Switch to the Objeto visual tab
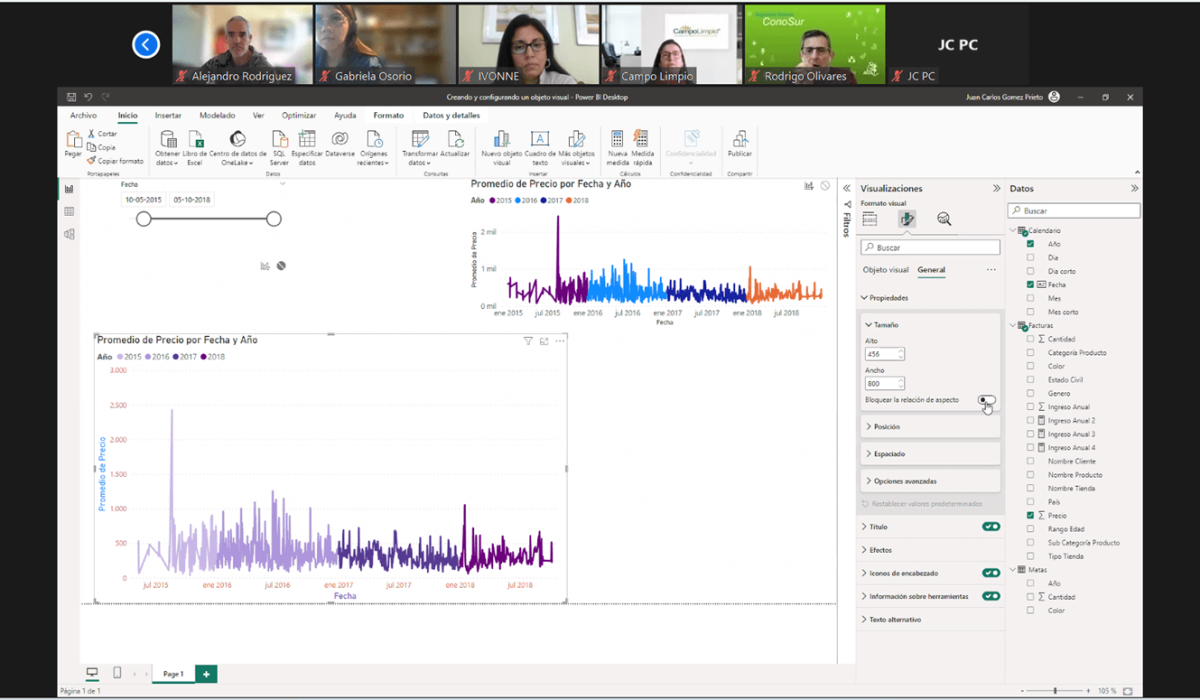1200x700 pixels. 885,270
